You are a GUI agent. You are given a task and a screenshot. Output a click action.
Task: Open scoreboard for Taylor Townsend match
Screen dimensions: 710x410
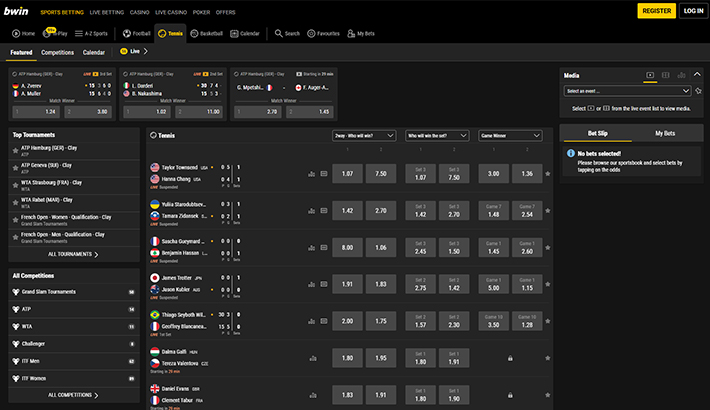324,174
